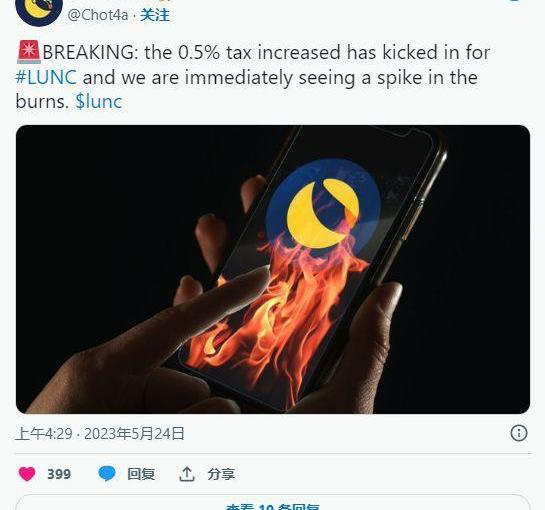Click the yellow moon logo in the photo

point(323,213)
